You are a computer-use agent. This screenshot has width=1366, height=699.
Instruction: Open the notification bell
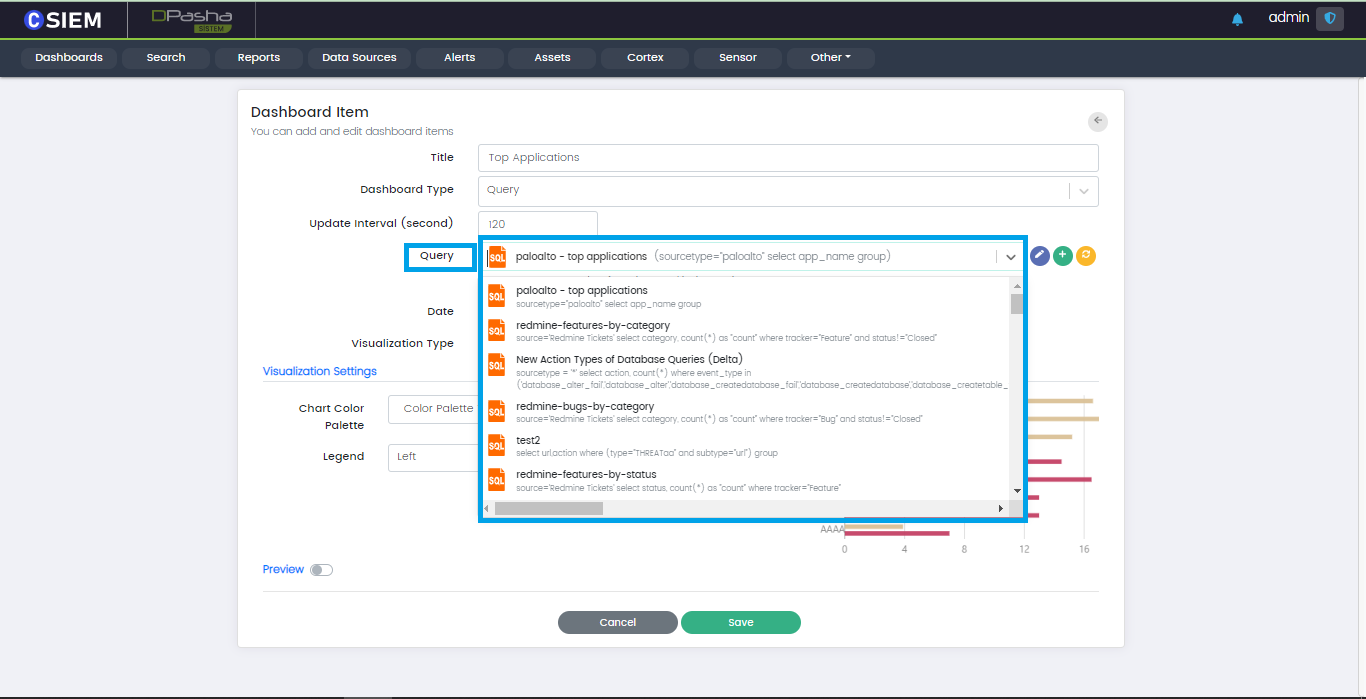coord(1237,19)
